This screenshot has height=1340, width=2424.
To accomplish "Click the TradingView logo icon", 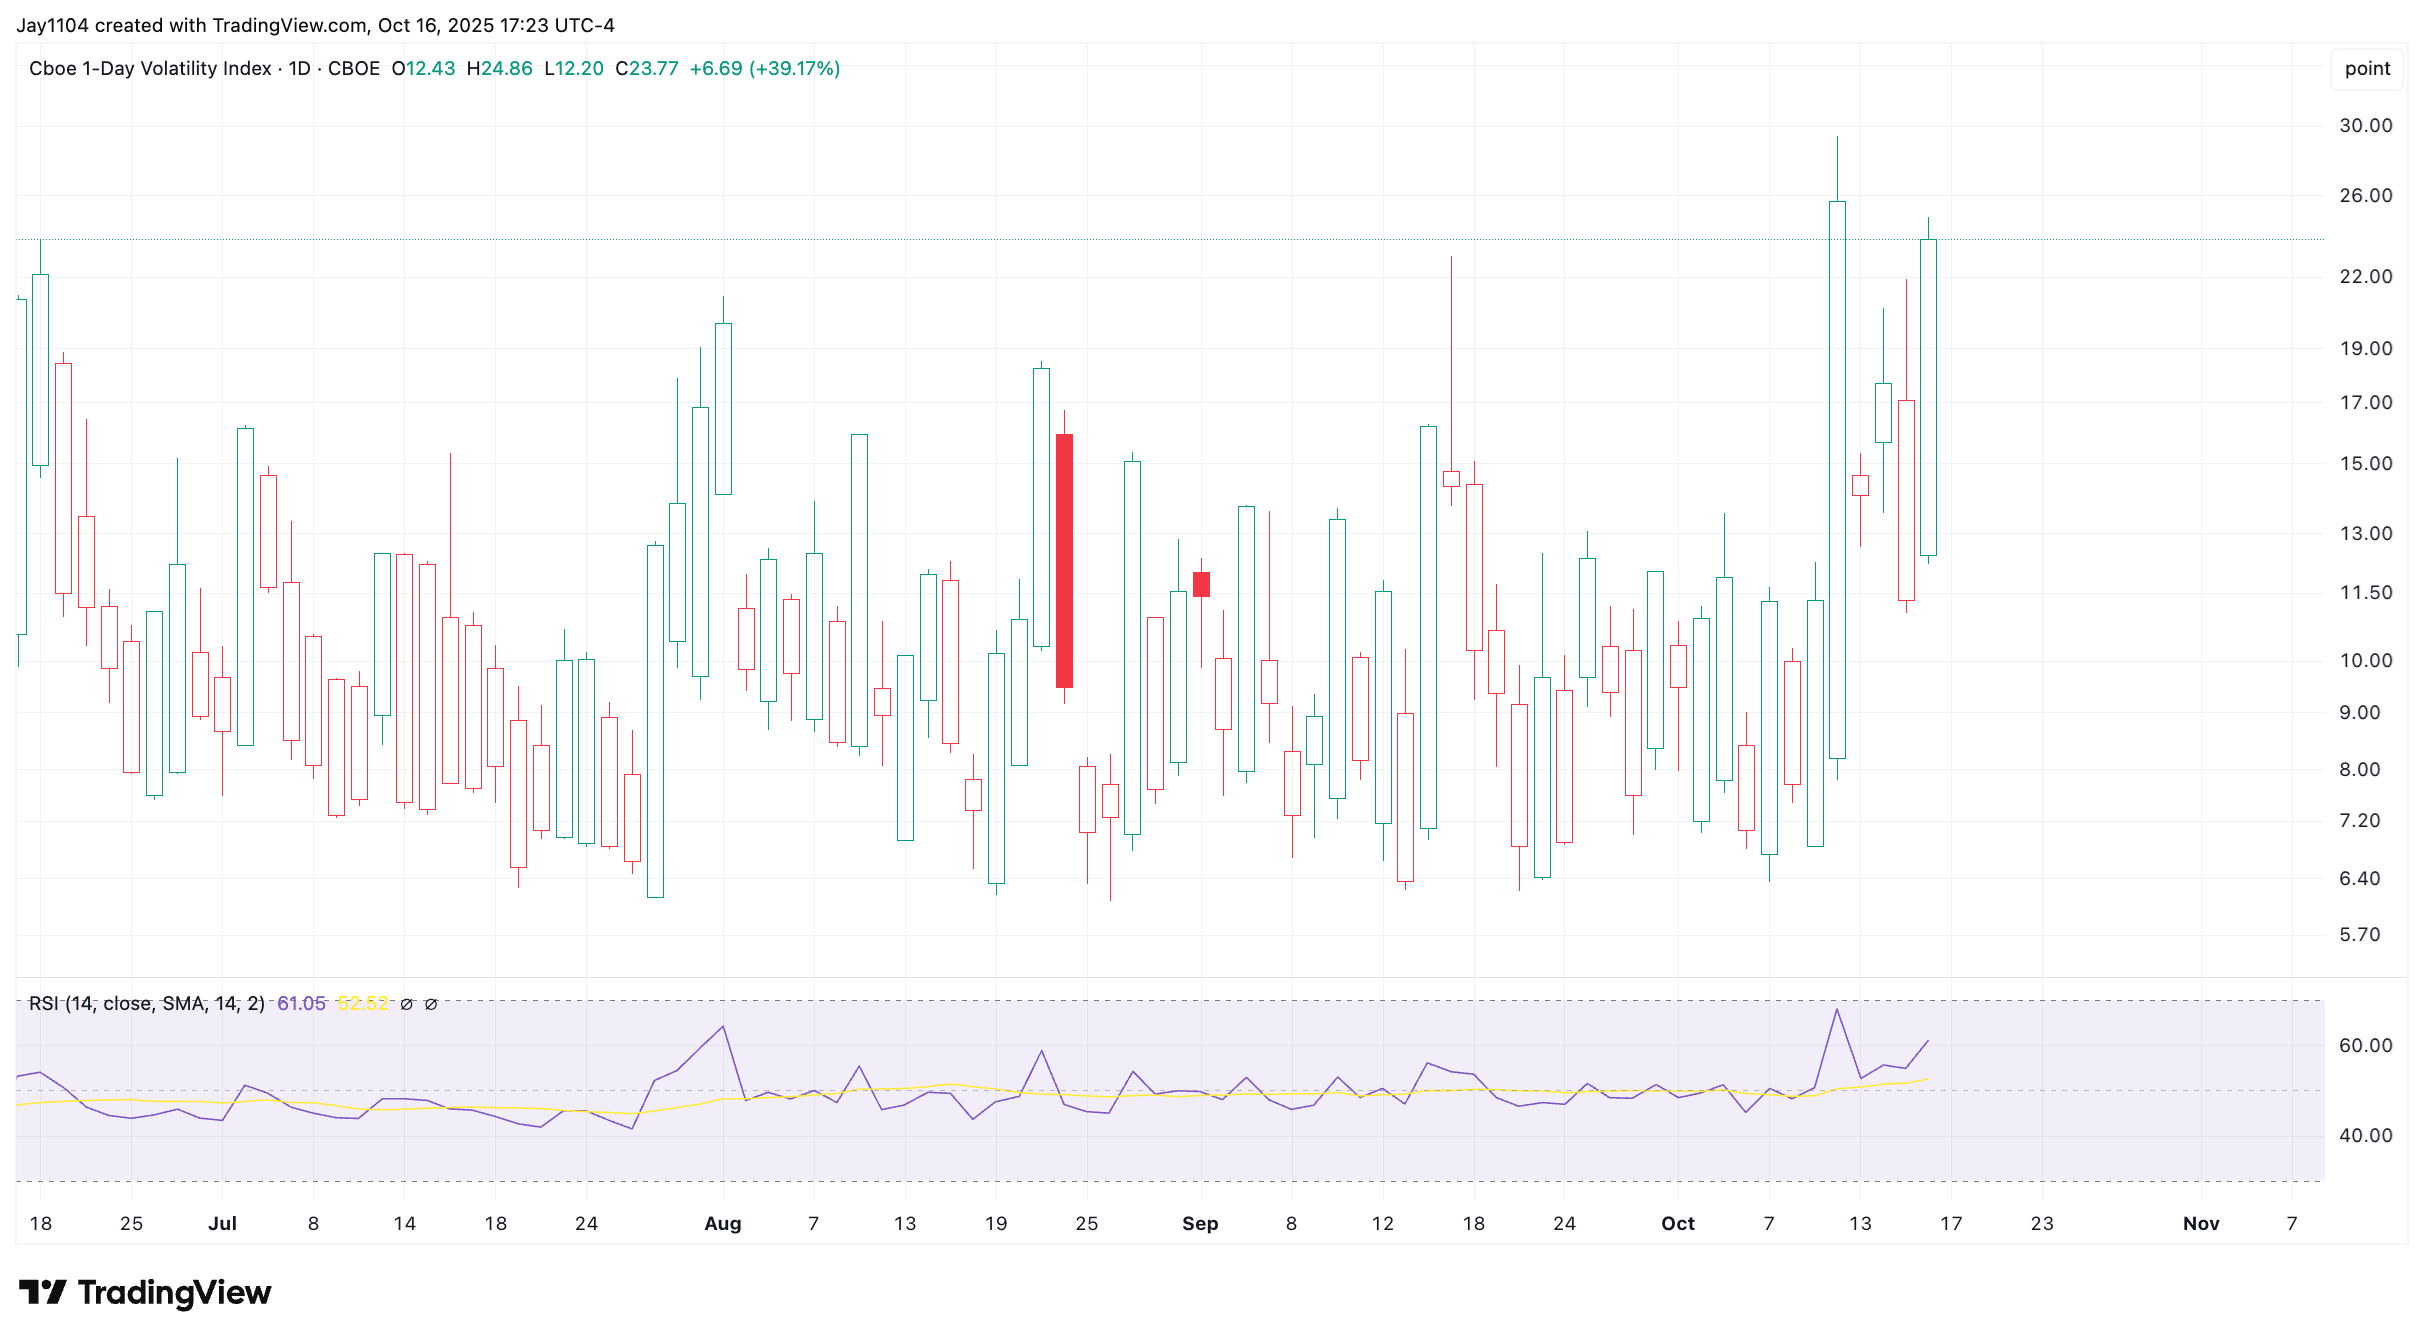I will 42,1292.
